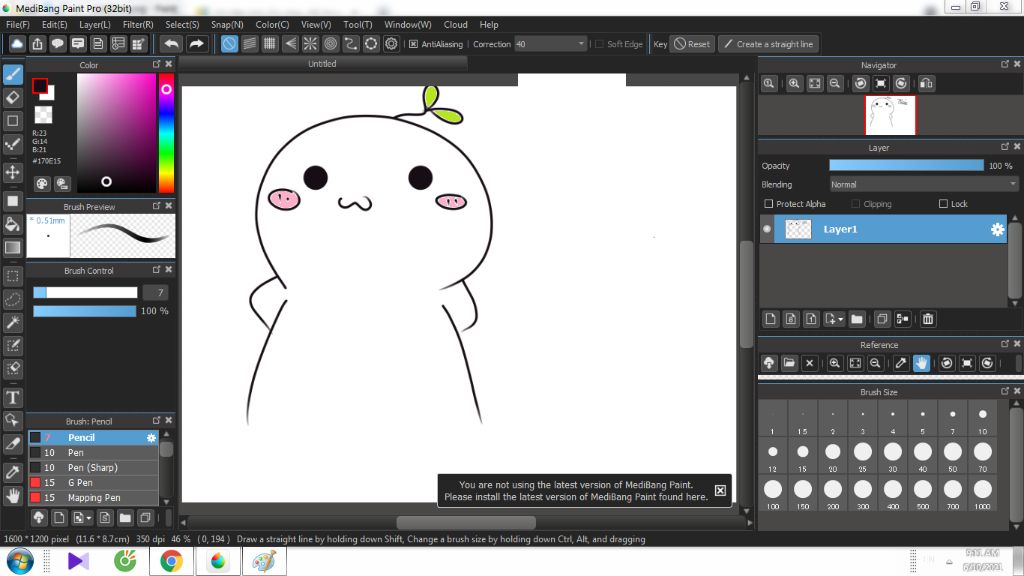
Task: Select the Hand tool
Action: [12, 496]
